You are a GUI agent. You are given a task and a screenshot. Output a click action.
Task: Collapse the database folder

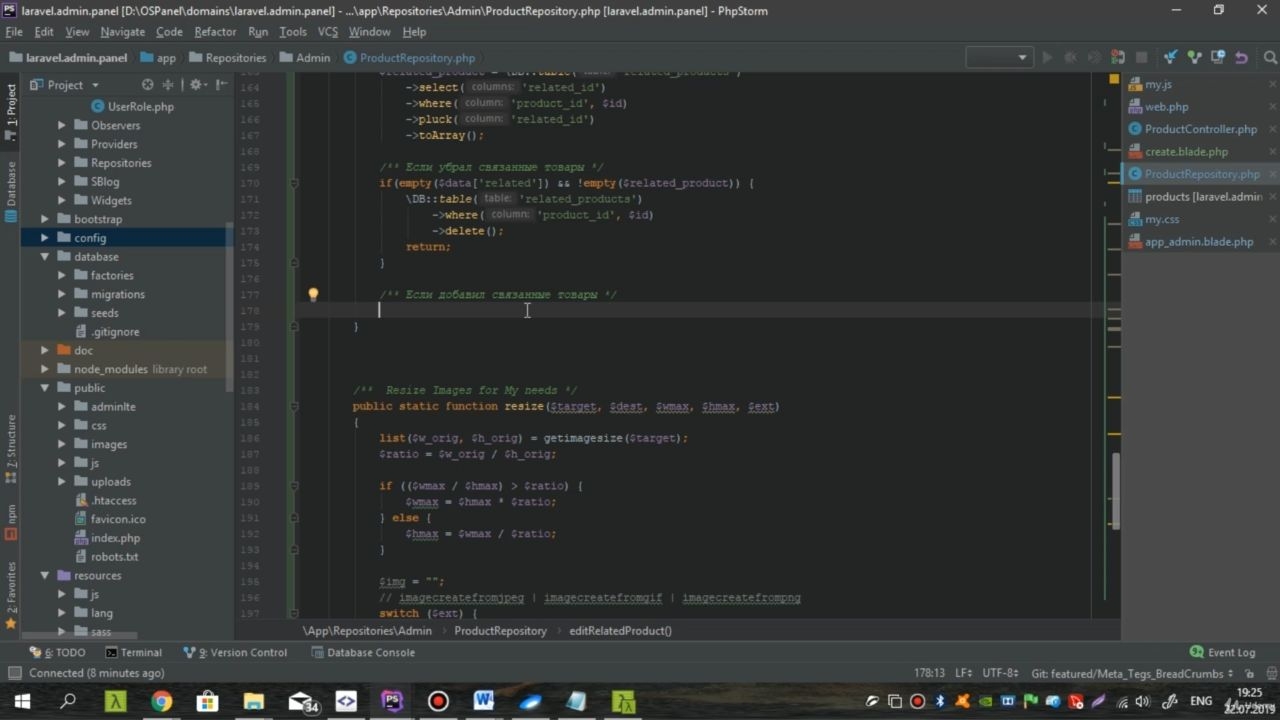(45, 257)
